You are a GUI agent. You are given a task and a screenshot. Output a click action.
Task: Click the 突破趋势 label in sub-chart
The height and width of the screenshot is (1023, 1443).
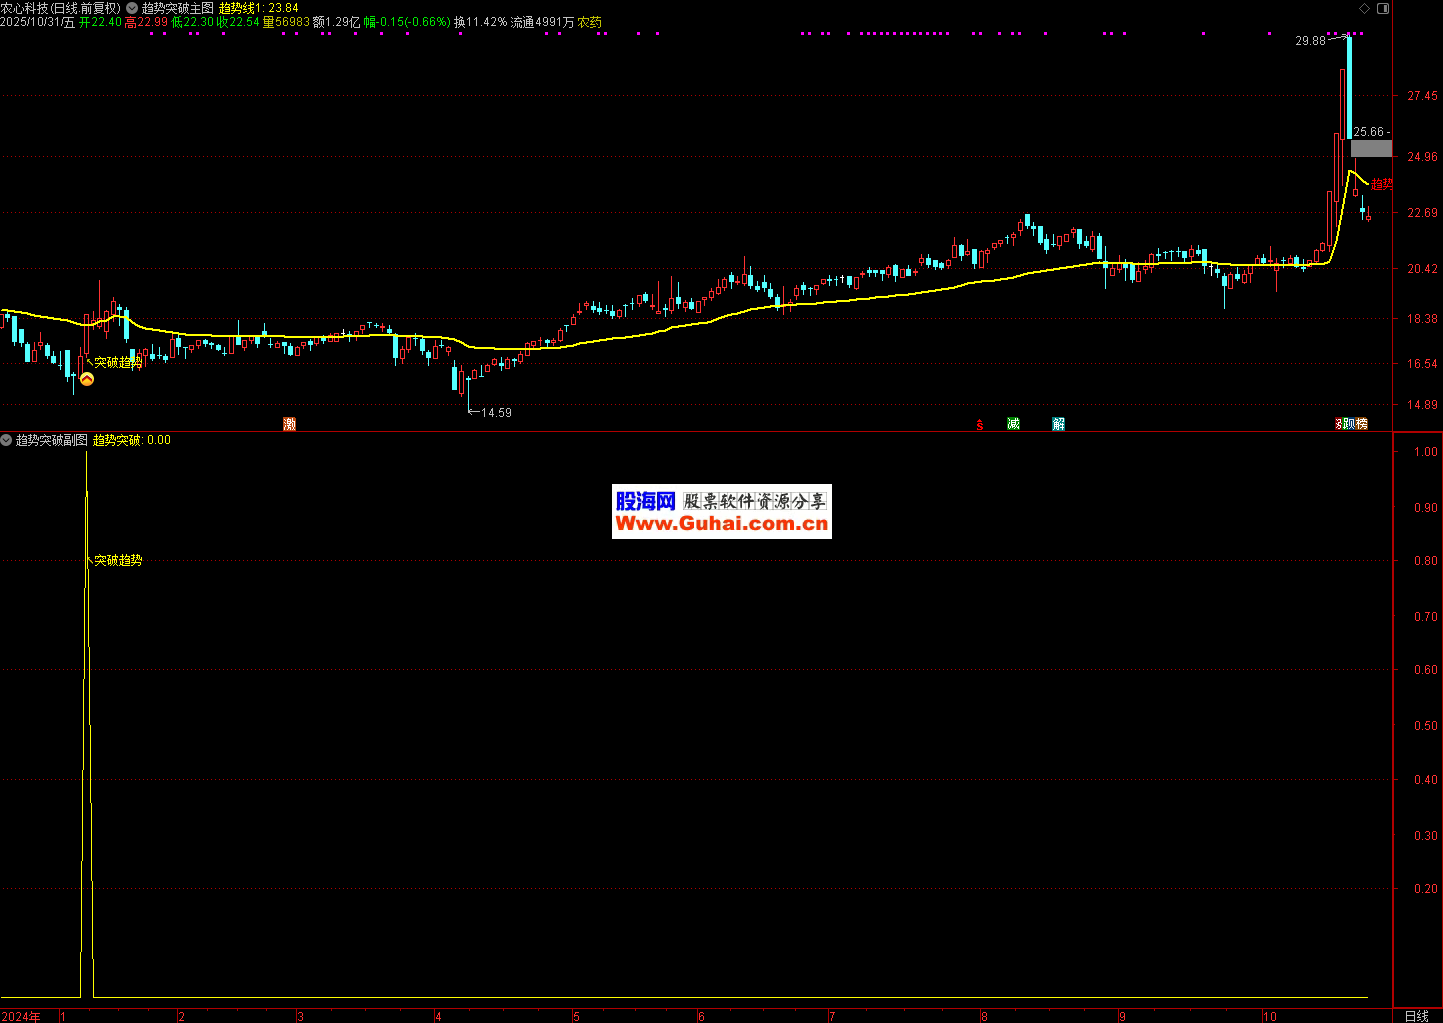pos(118,561)
